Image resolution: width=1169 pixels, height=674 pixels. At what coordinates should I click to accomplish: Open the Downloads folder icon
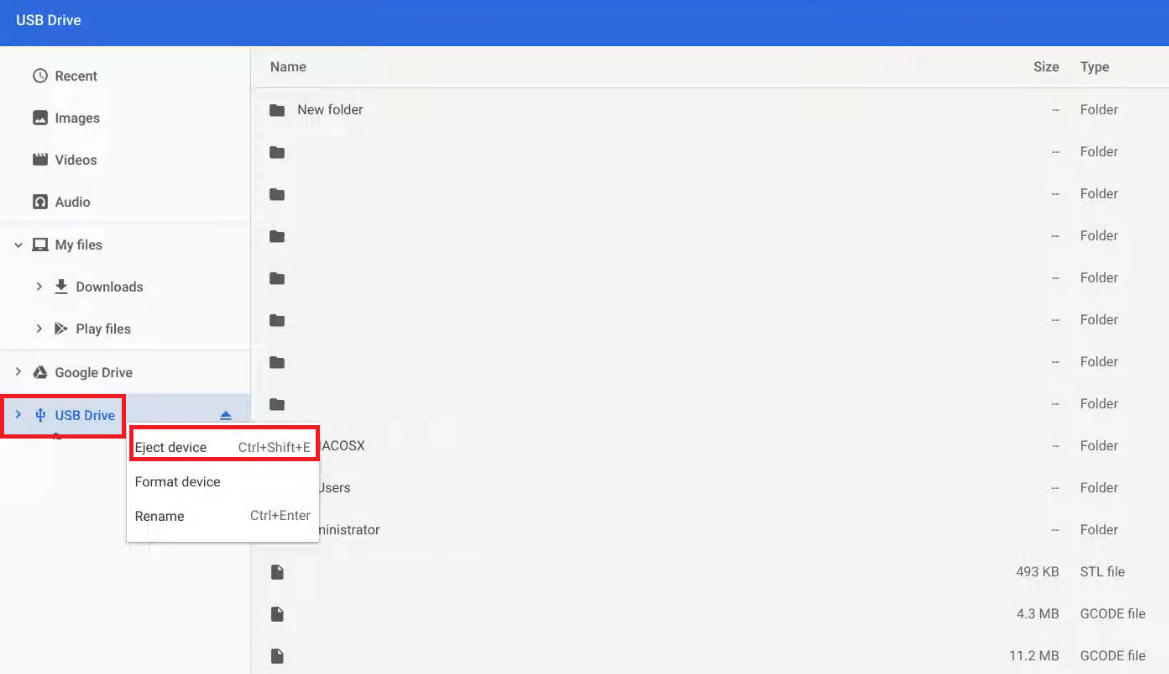(62, 286)
